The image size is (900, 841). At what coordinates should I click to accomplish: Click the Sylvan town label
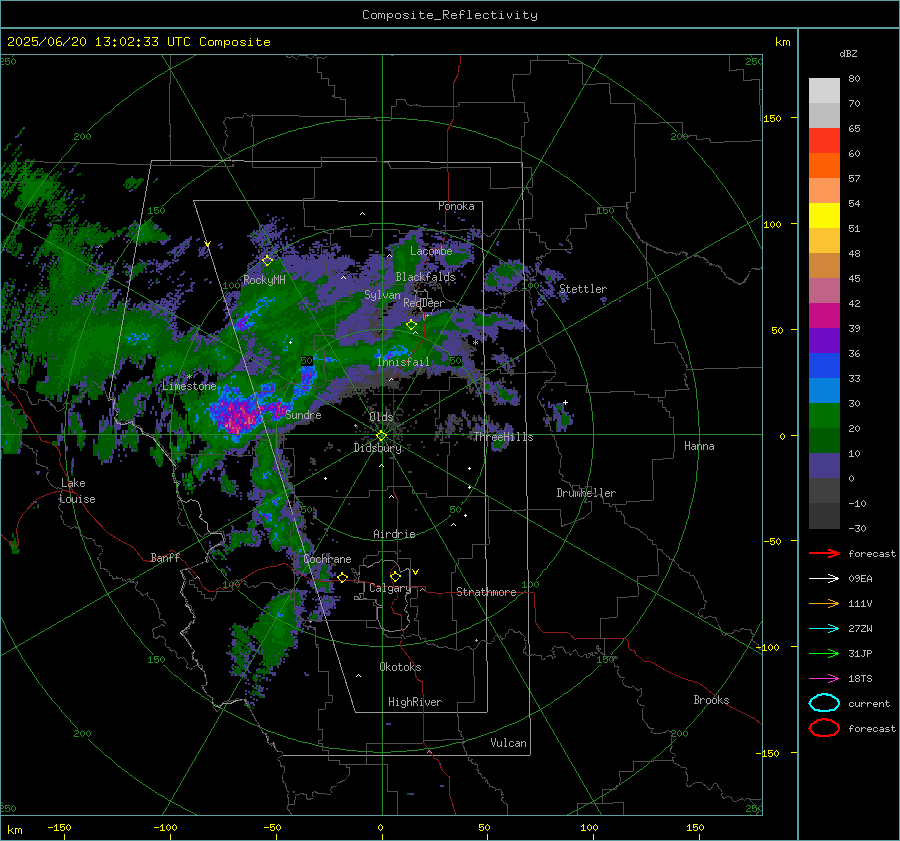(x=382, y=295)
